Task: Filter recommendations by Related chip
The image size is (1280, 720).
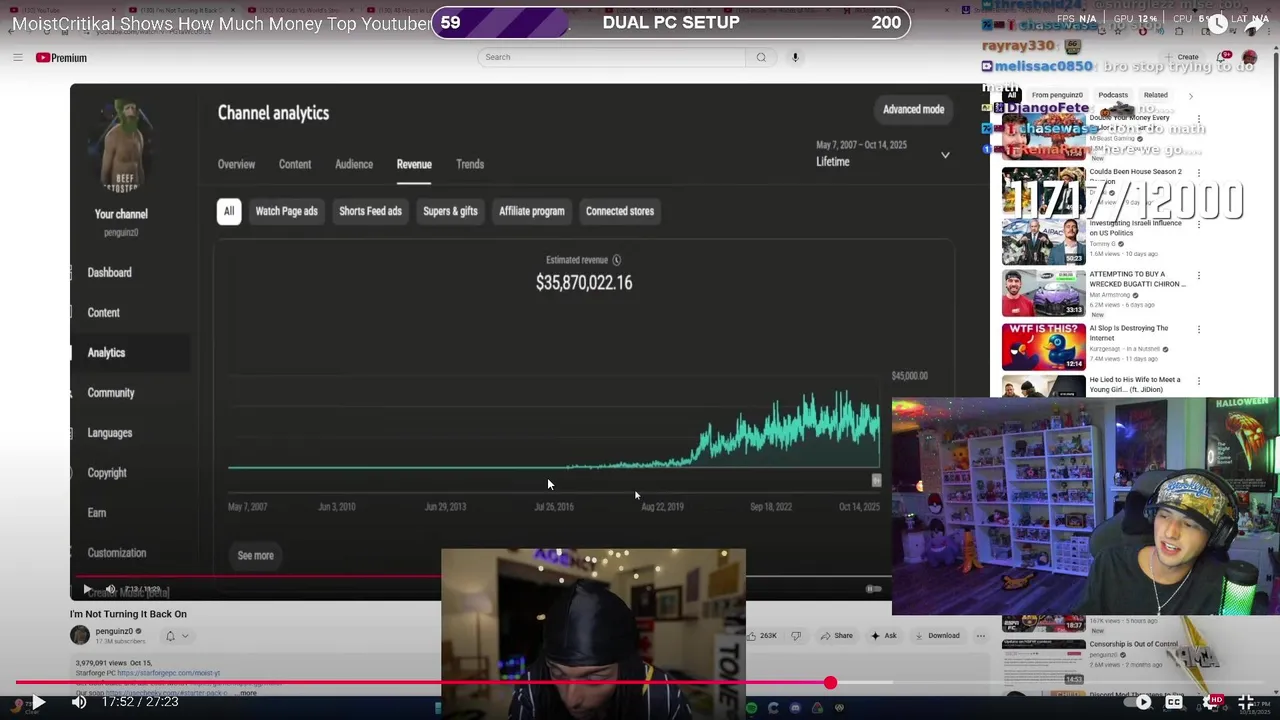Action: 1155,96
